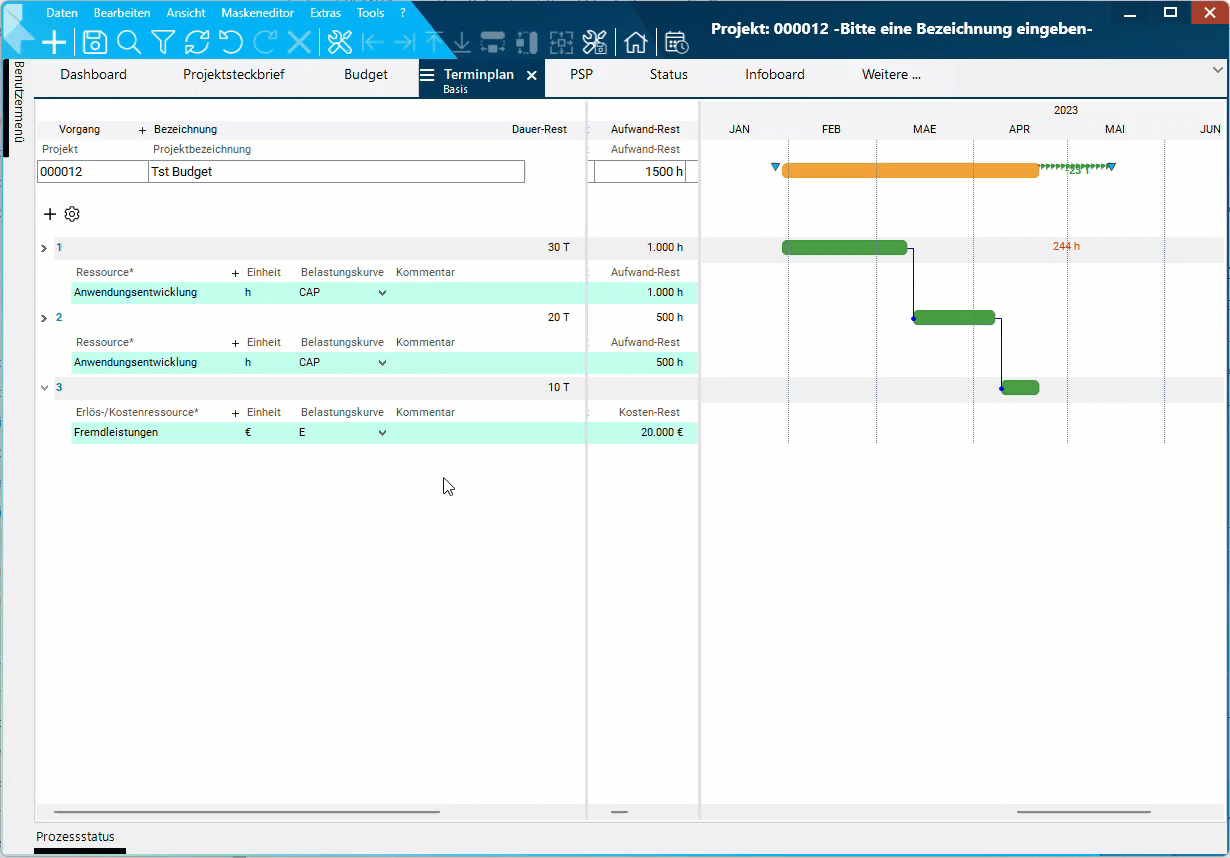Open the home icon in toolbar
The height and width of the screenshot is (858, 1230).
635,42
